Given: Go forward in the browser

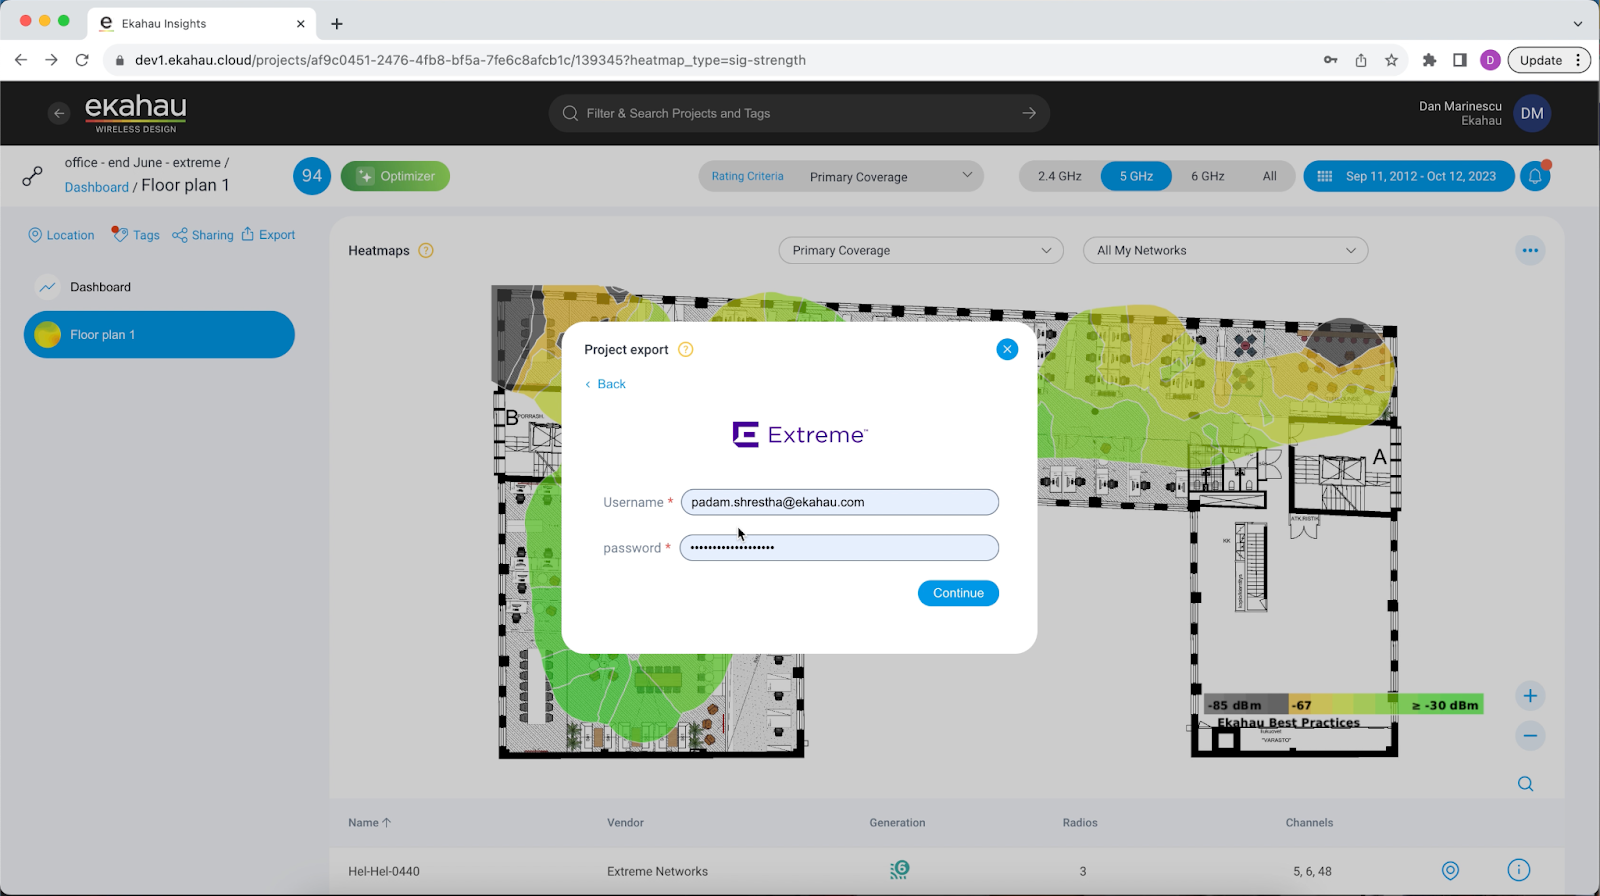Looking at the screenshot, I should pos(51,60).
